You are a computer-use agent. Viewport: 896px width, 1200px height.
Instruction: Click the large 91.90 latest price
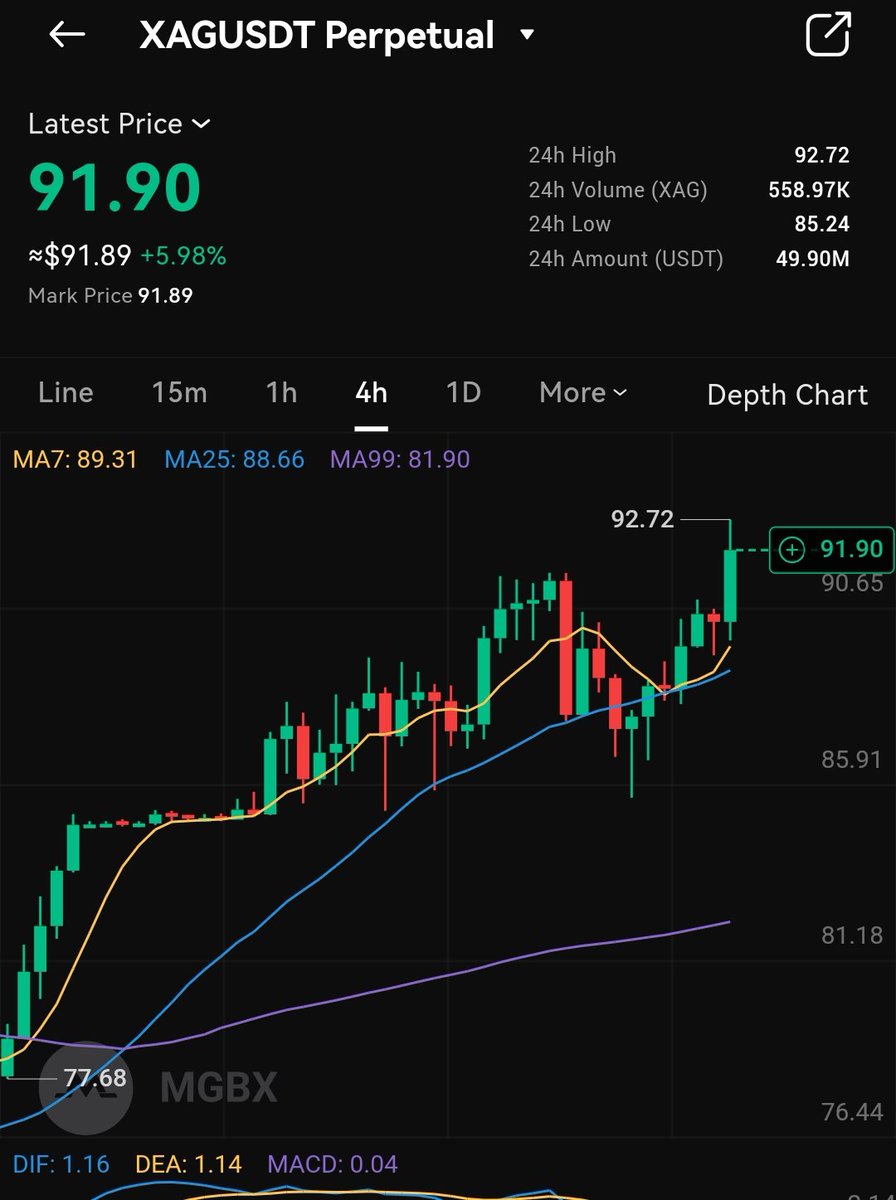(x=115, y=187)
